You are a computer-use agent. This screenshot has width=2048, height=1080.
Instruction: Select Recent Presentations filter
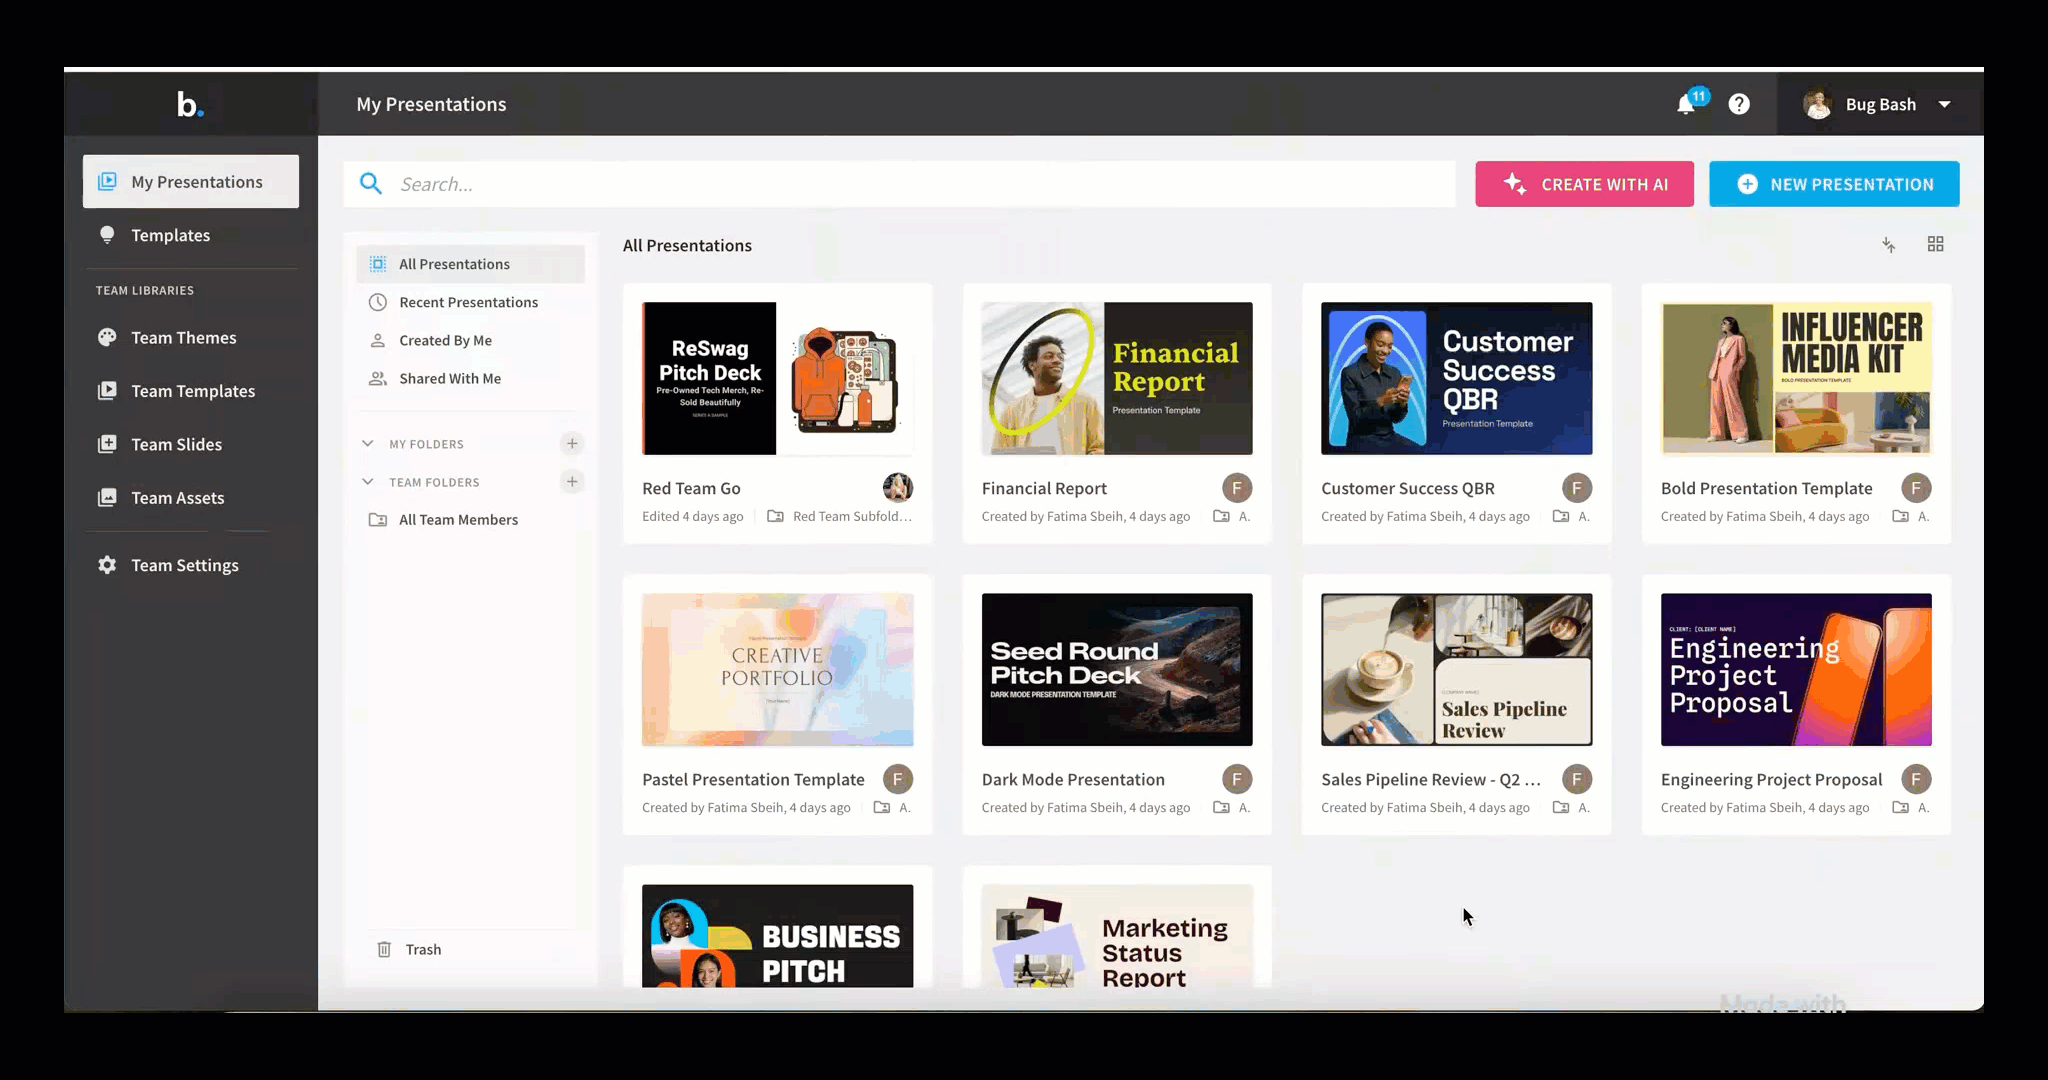tap(471, 302)
